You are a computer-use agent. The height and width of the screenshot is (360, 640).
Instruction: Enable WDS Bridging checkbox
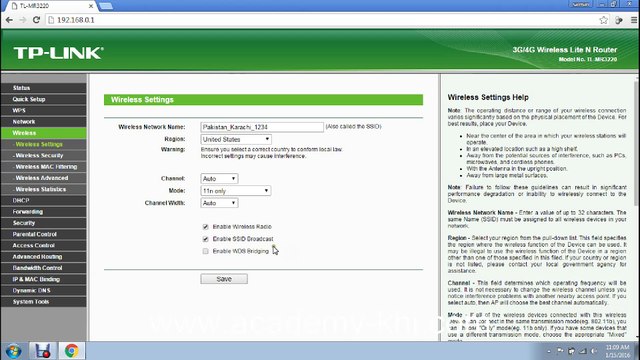tap(205, 251)
